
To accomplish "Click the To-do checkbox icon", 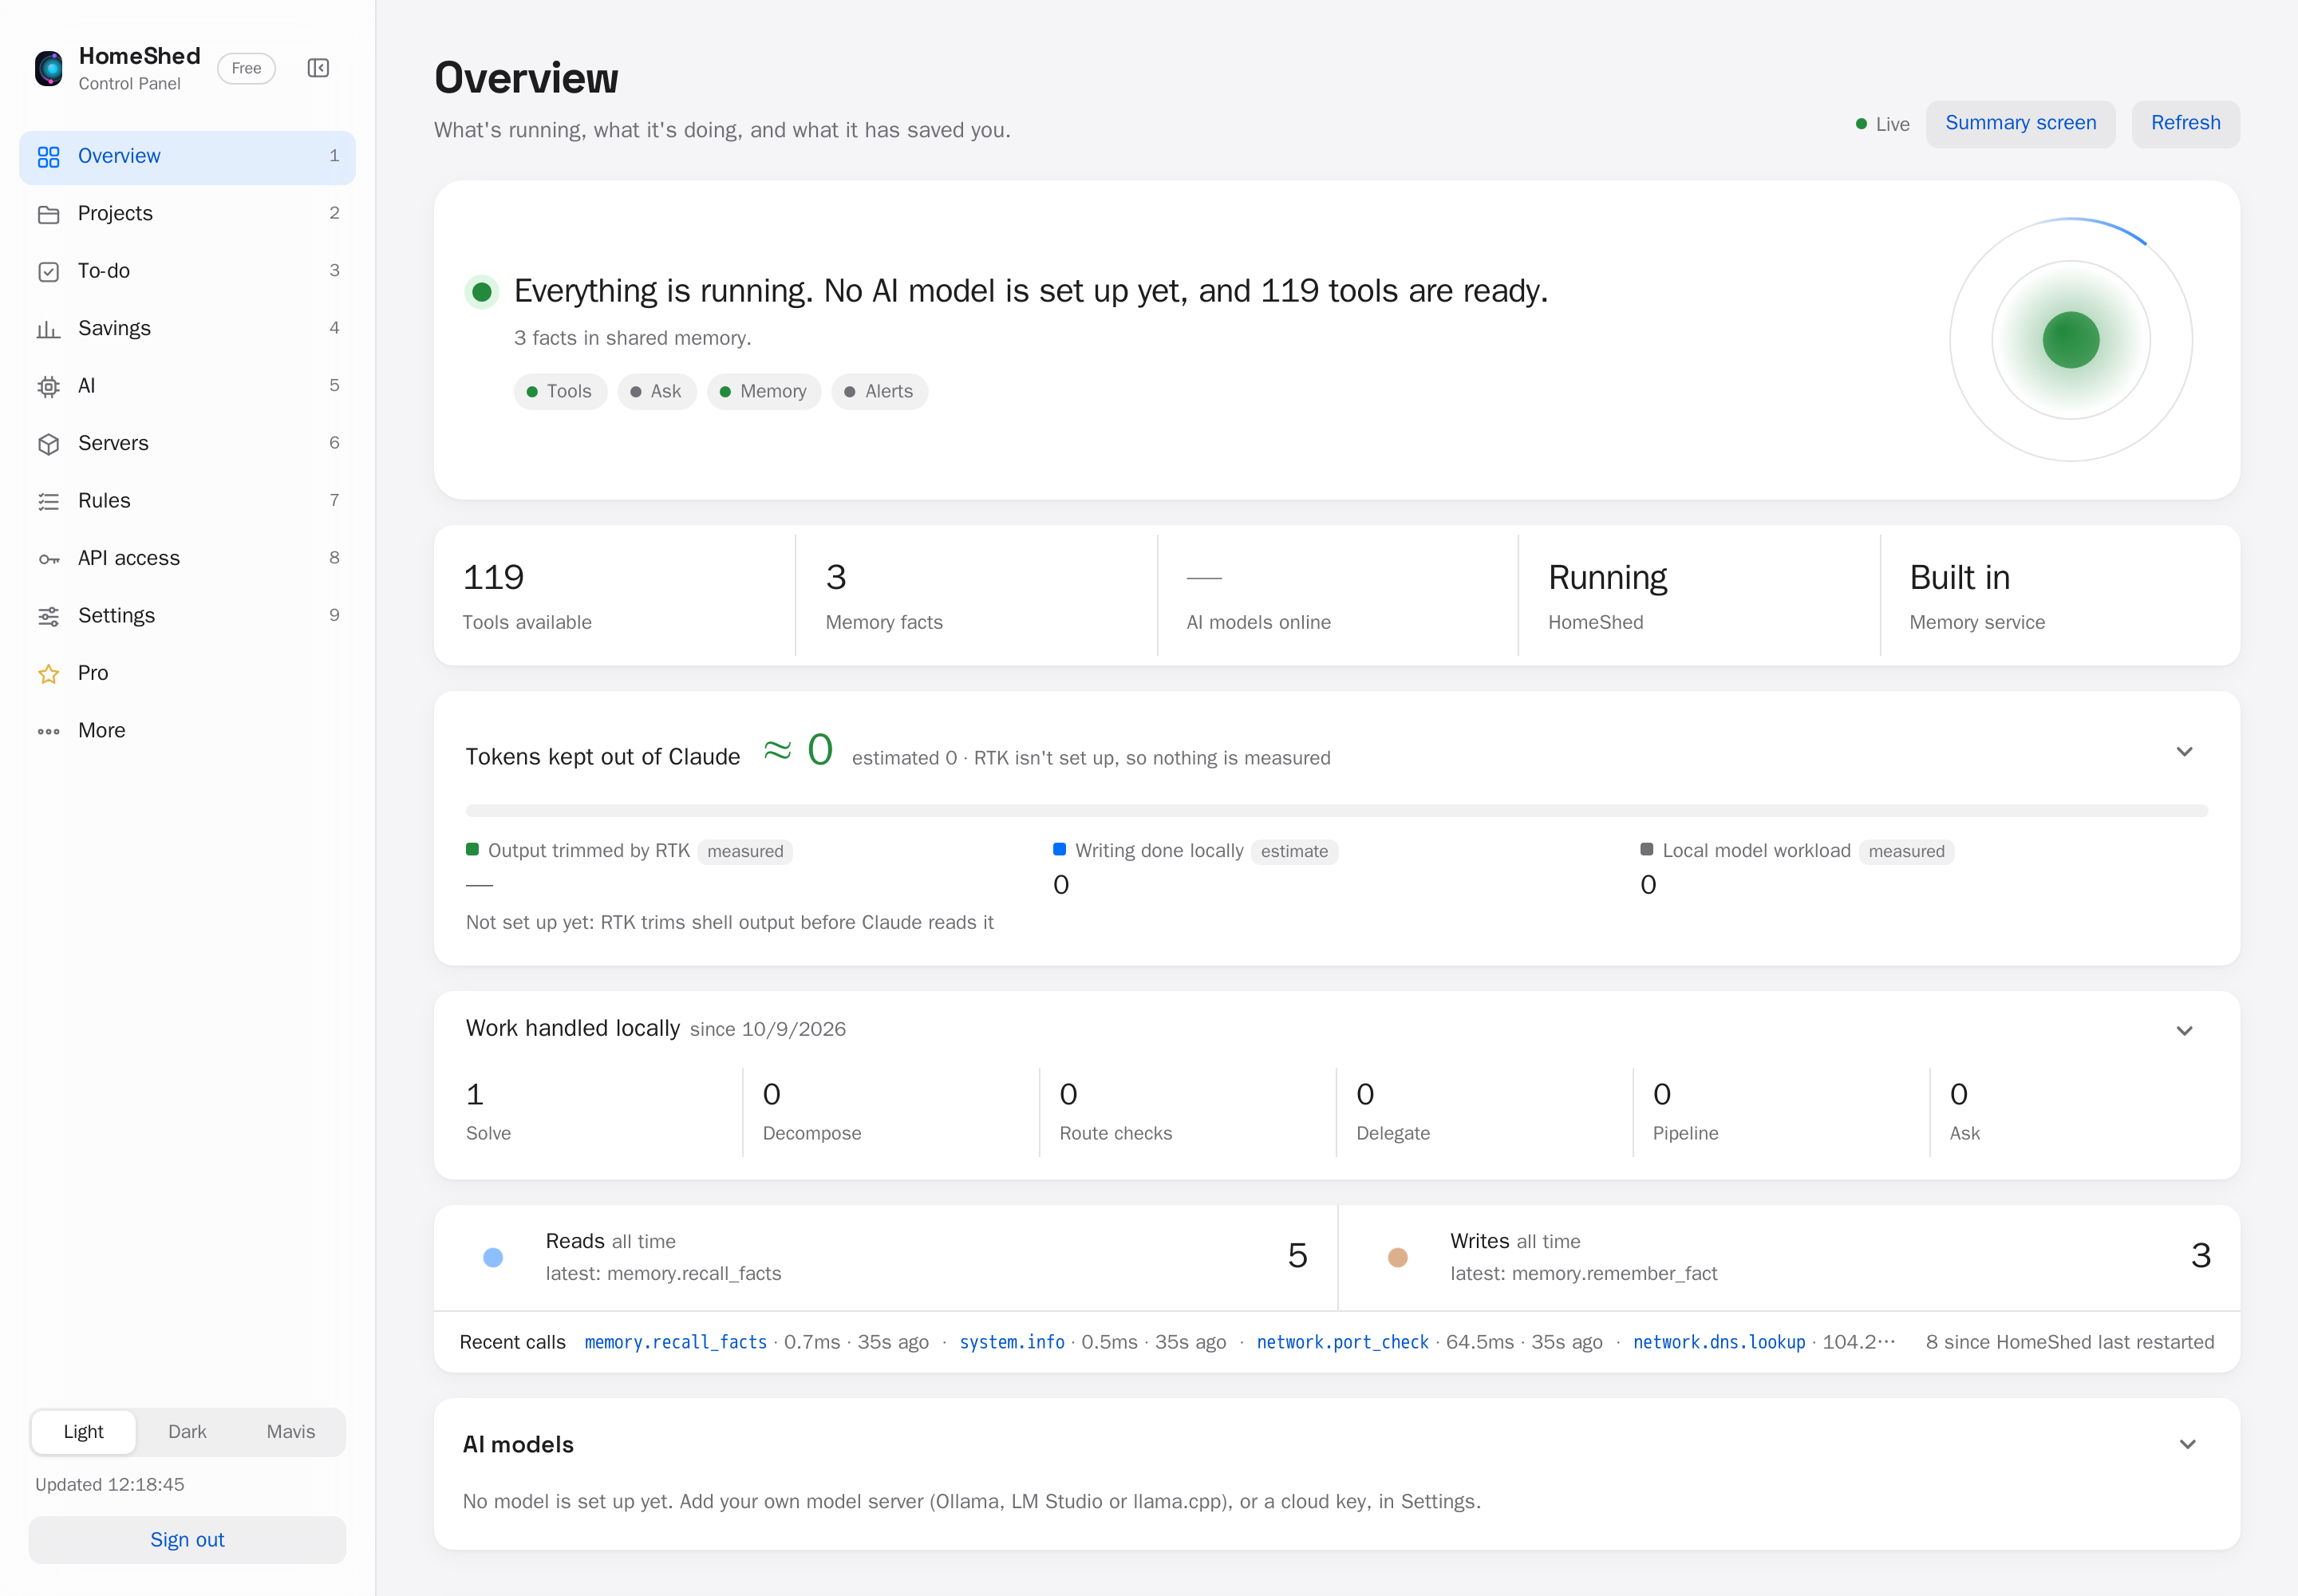I will click(x=48, y=272).
